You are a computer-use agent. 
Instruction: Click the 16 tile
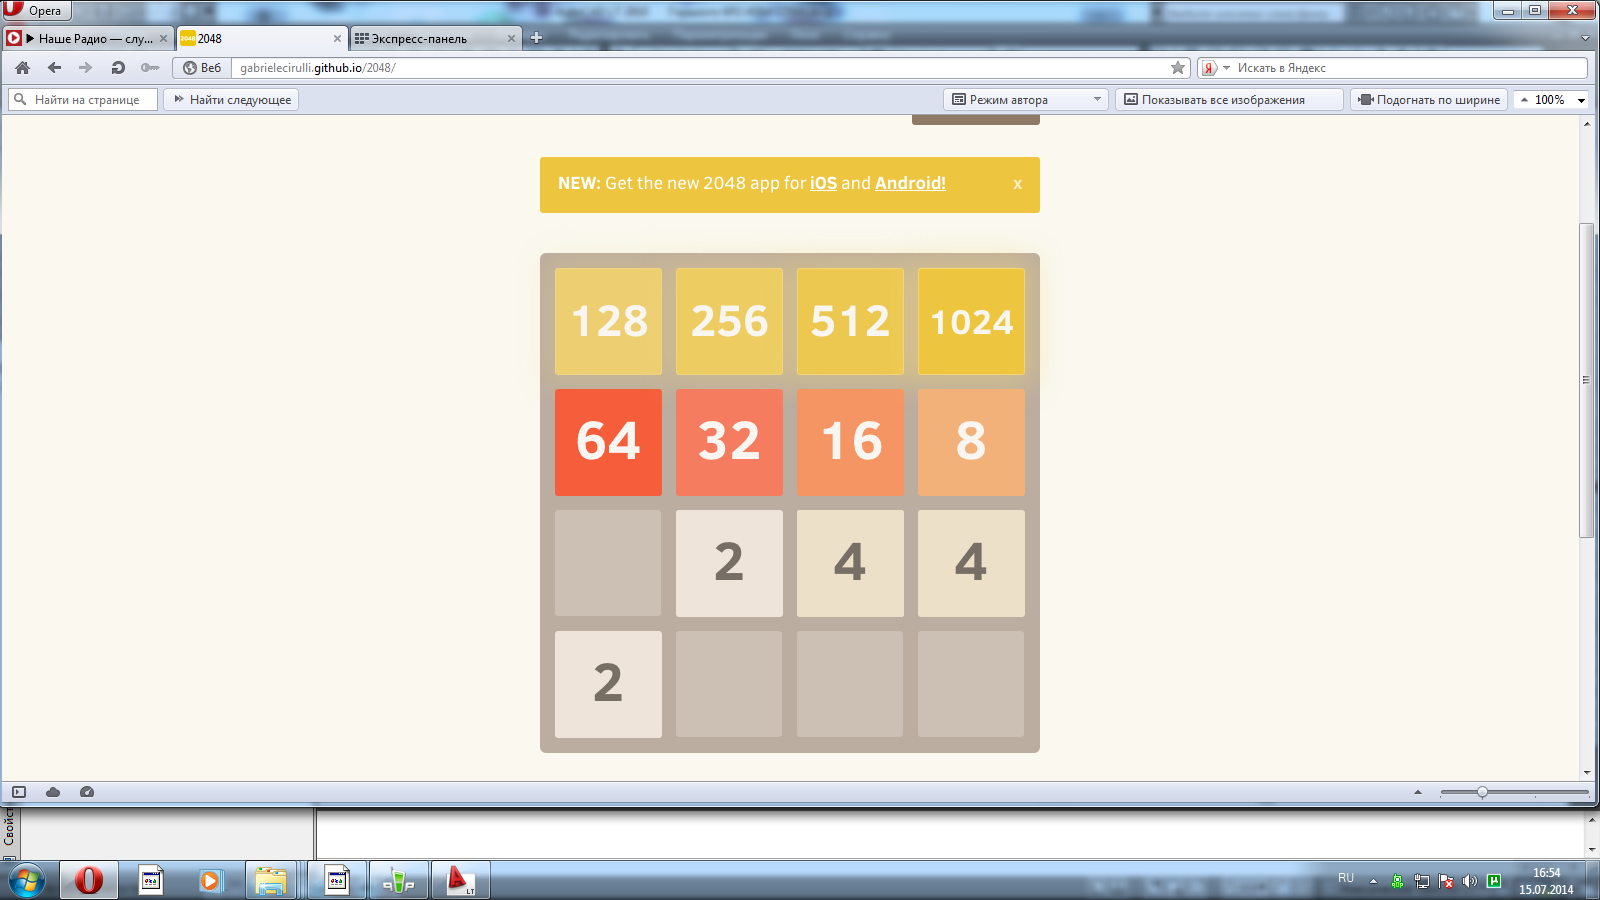coord(850,442)
